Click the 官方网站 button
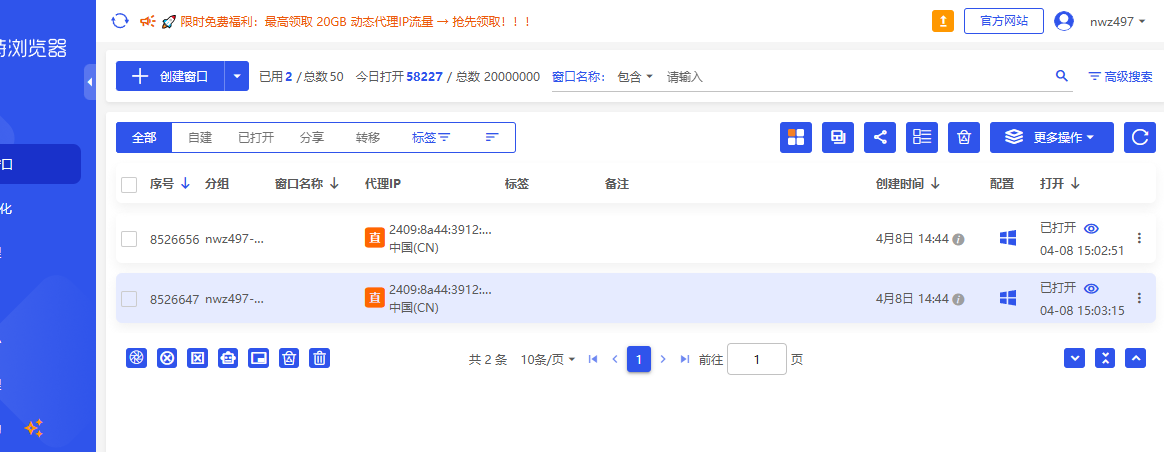This screenshot has height=452, width=1164. tap(1004, 21)
